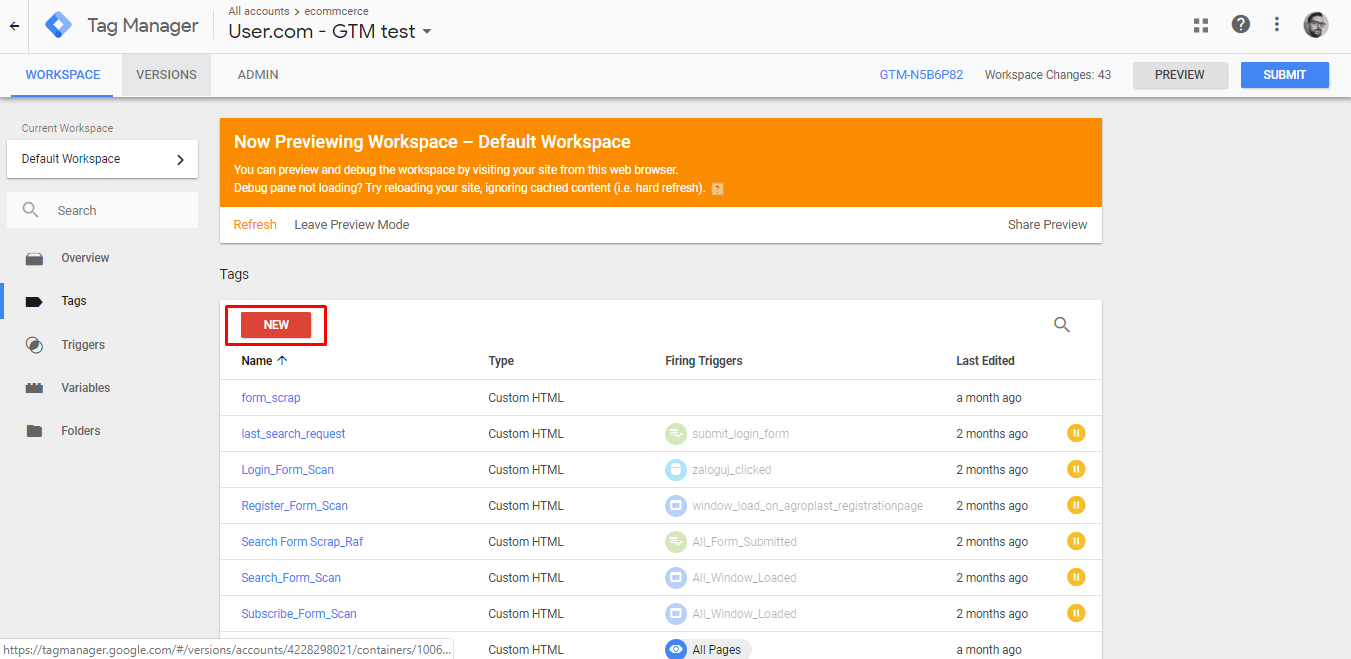Click the All_Form_Submitted trigger icon
The width and height of the screenshot is (1351, 659).
click(676, 542)
